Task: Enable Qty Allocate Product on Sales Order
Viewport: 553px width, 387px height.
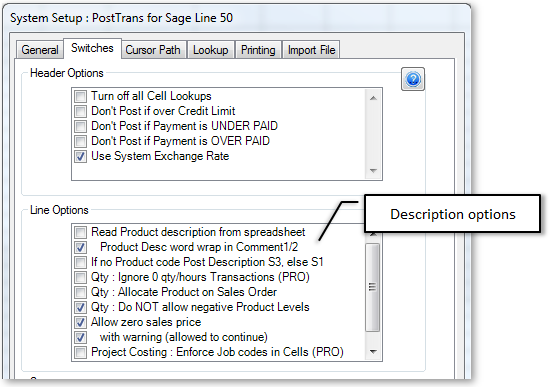Action: click(80, 292)
